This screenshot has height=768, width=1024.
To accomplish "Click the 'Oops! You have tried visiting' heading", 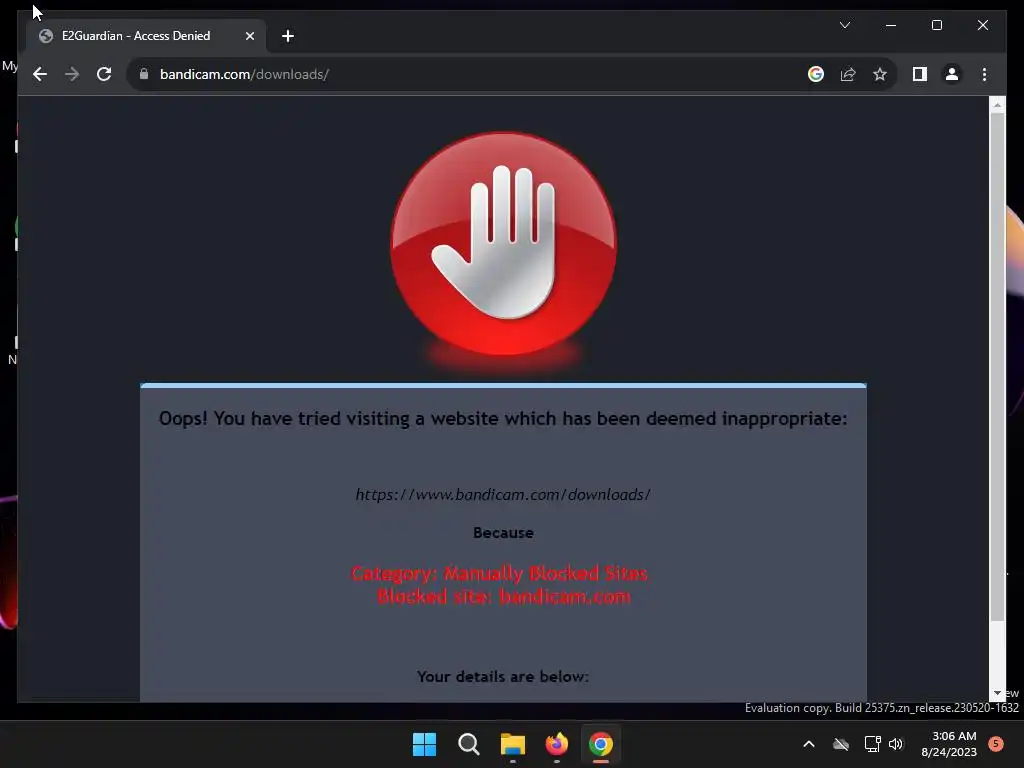I will tap(503, 419).
